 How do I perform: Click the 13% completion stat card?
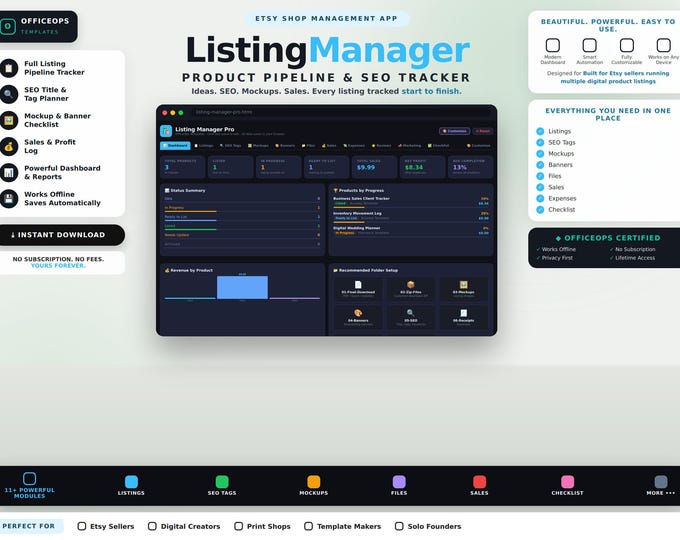coord(471,167)
